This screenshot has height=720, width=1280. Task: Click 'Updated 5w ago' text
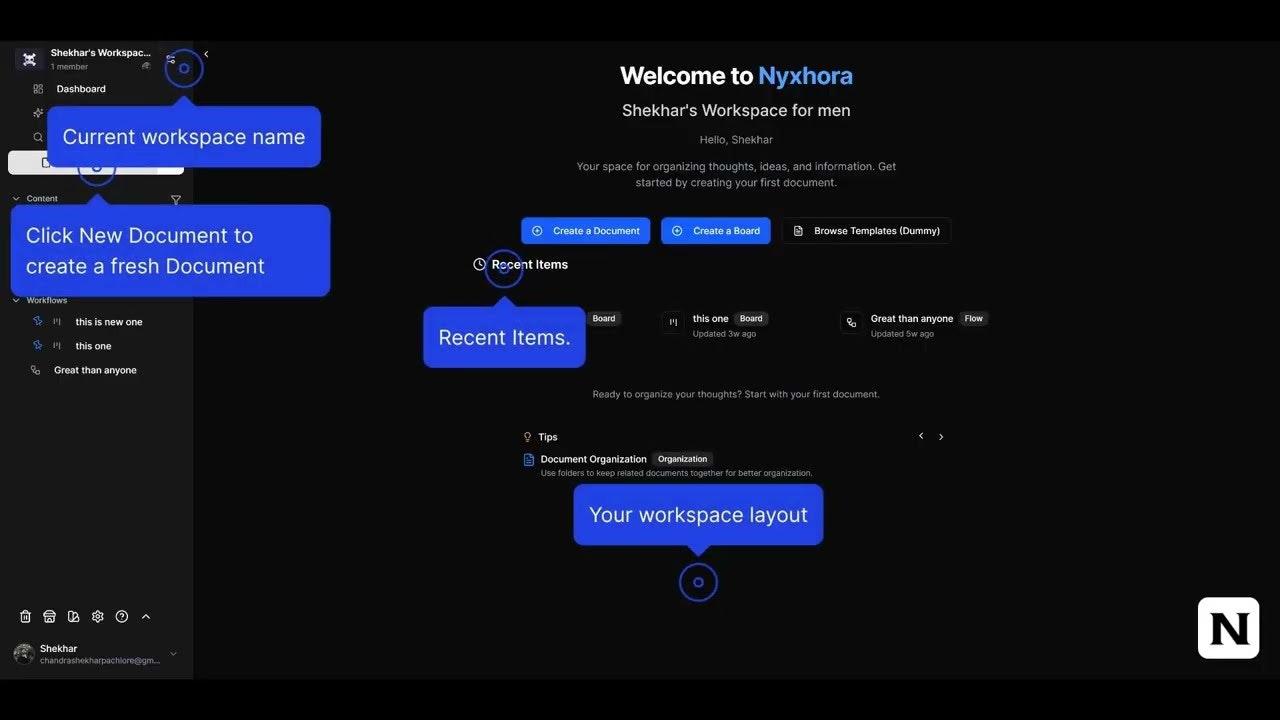[x=902, y=334]
